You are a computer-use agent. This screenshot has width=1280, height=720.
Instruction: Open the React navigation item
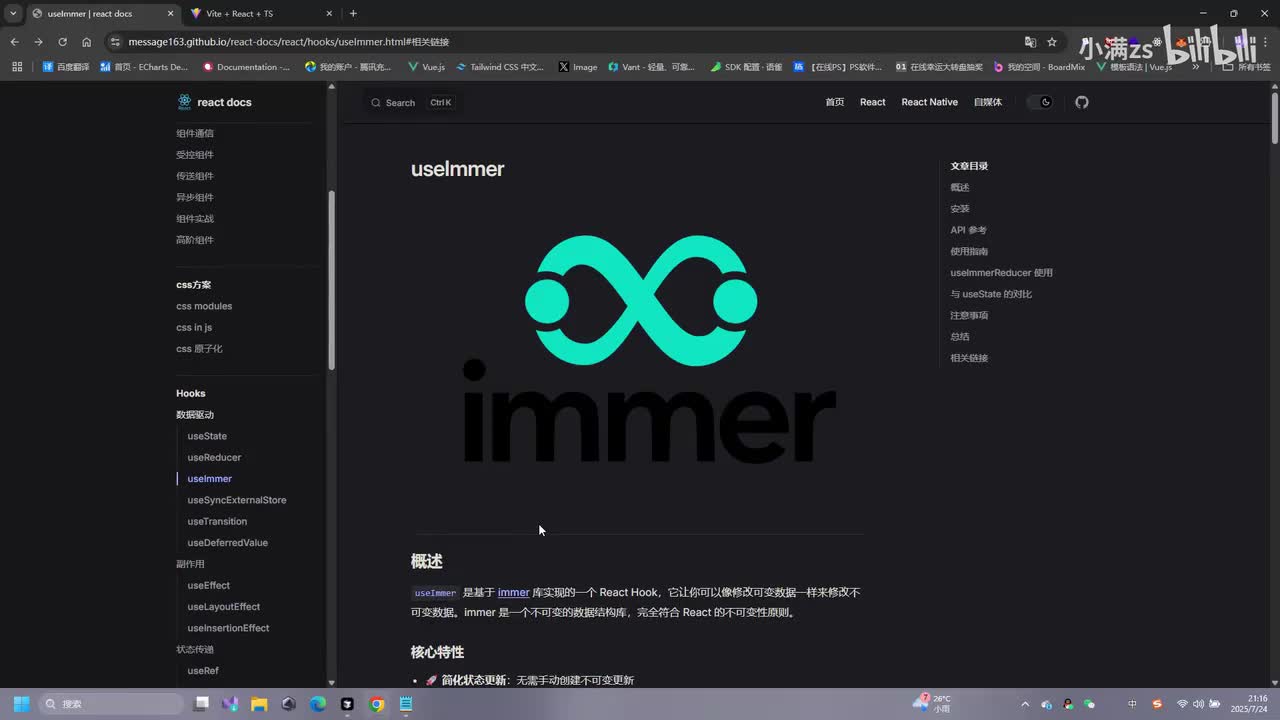point(873,102)
